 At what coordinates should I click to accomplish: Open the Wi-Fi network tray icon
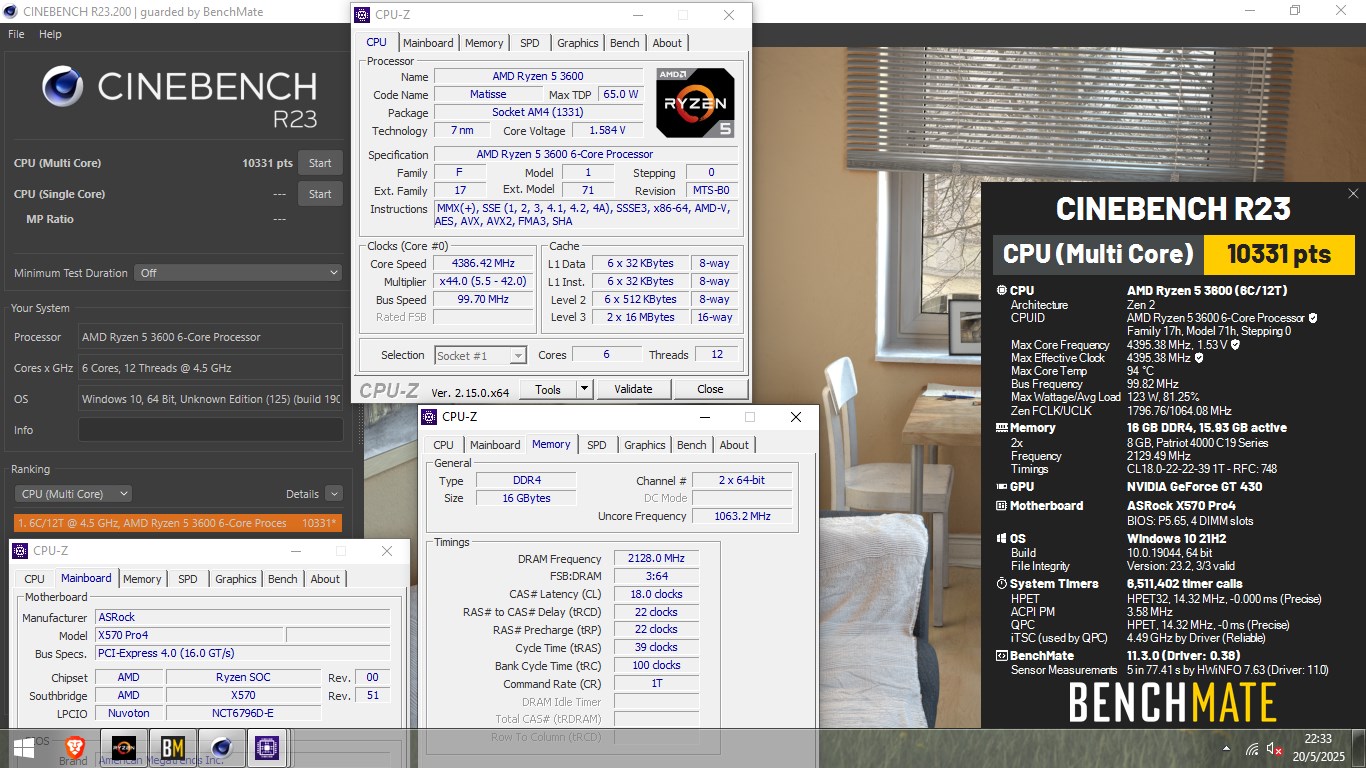pyautogui.click(x=1252, y=748)
